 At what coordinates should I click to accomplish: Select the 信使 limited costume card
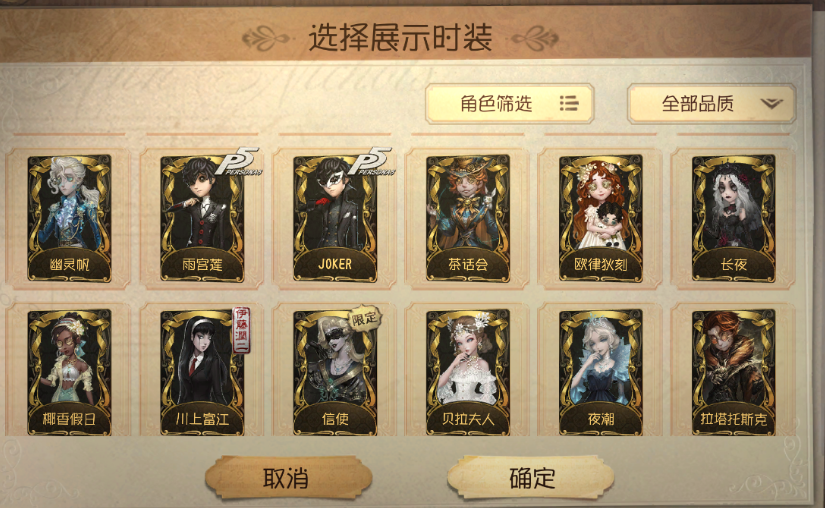[335, 372]
